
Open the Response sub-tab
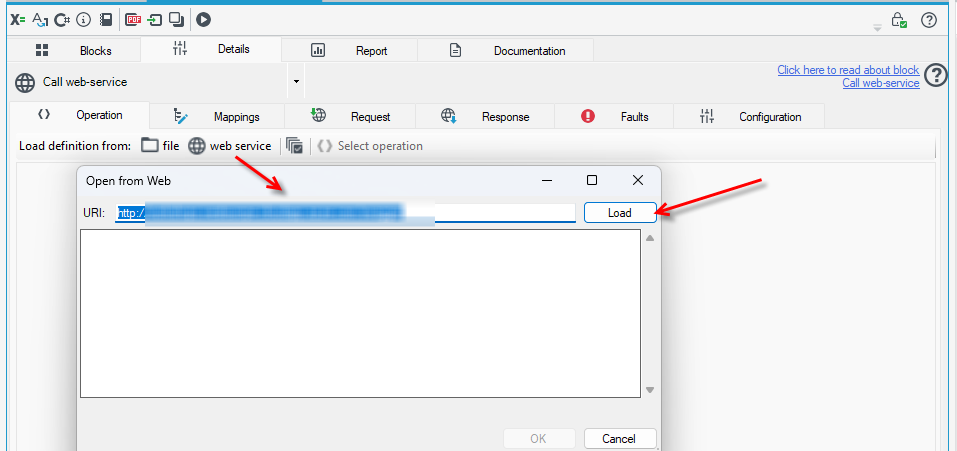[x=485, y=117]
